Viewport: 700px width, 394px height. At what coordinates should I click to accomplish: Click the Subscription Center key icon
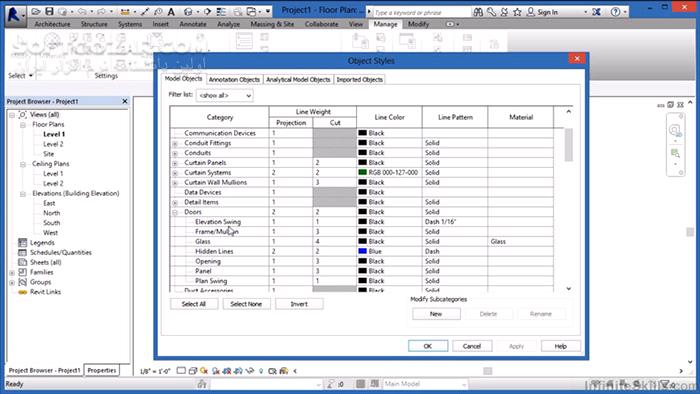click(x=492, y=12)
